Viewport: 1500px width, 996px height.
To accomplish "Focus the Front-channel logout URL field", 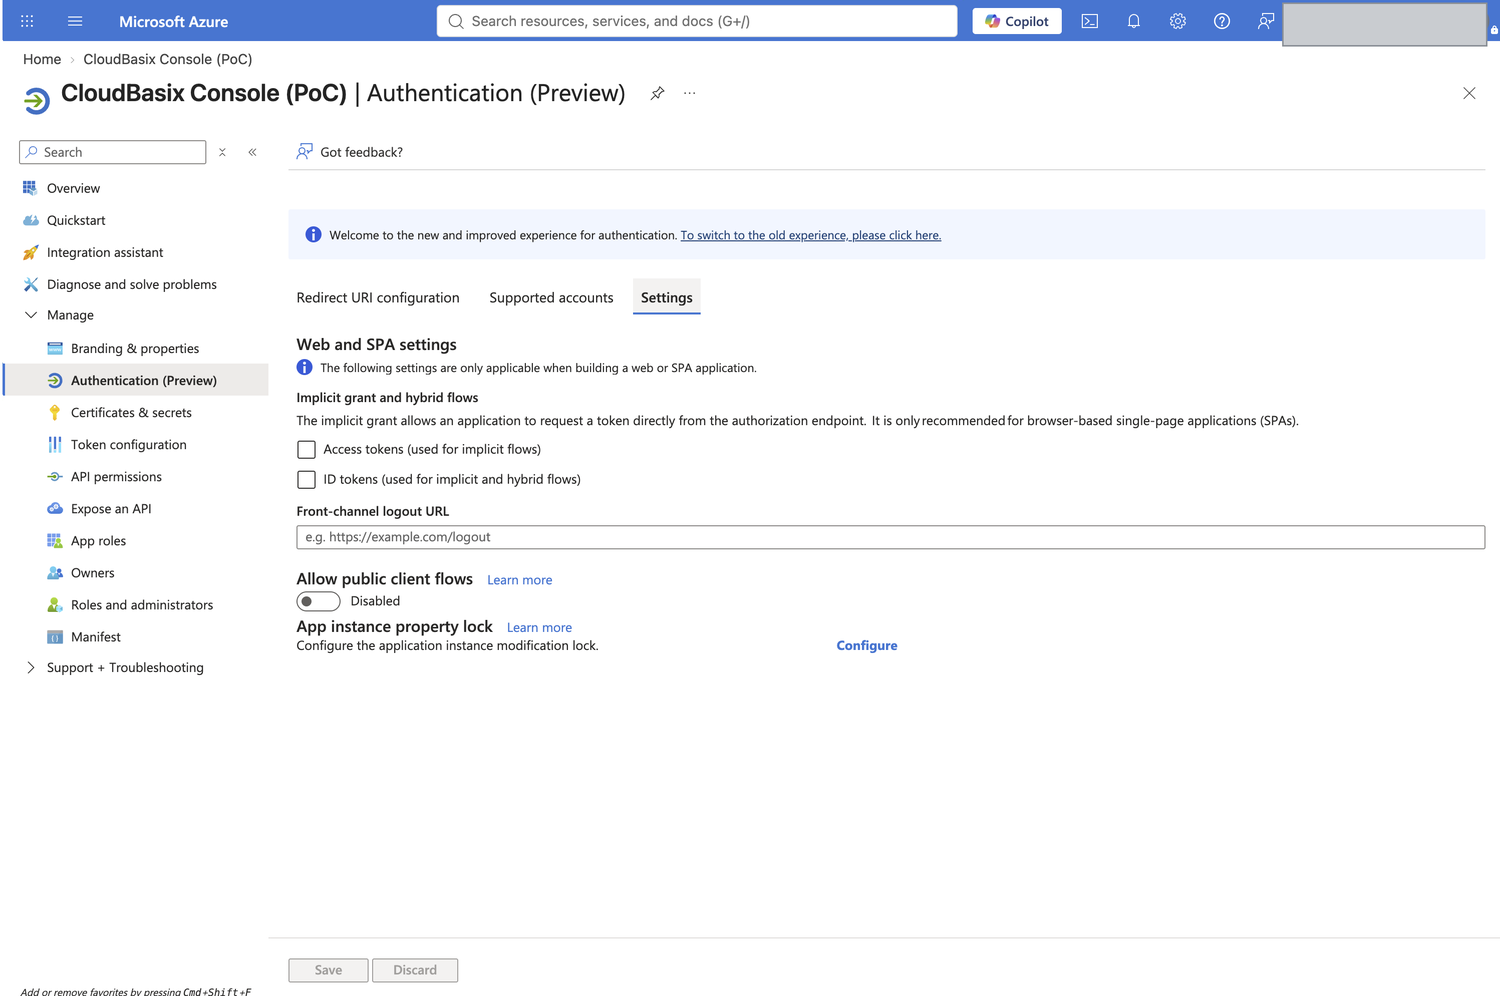I will tap(890, 537).
